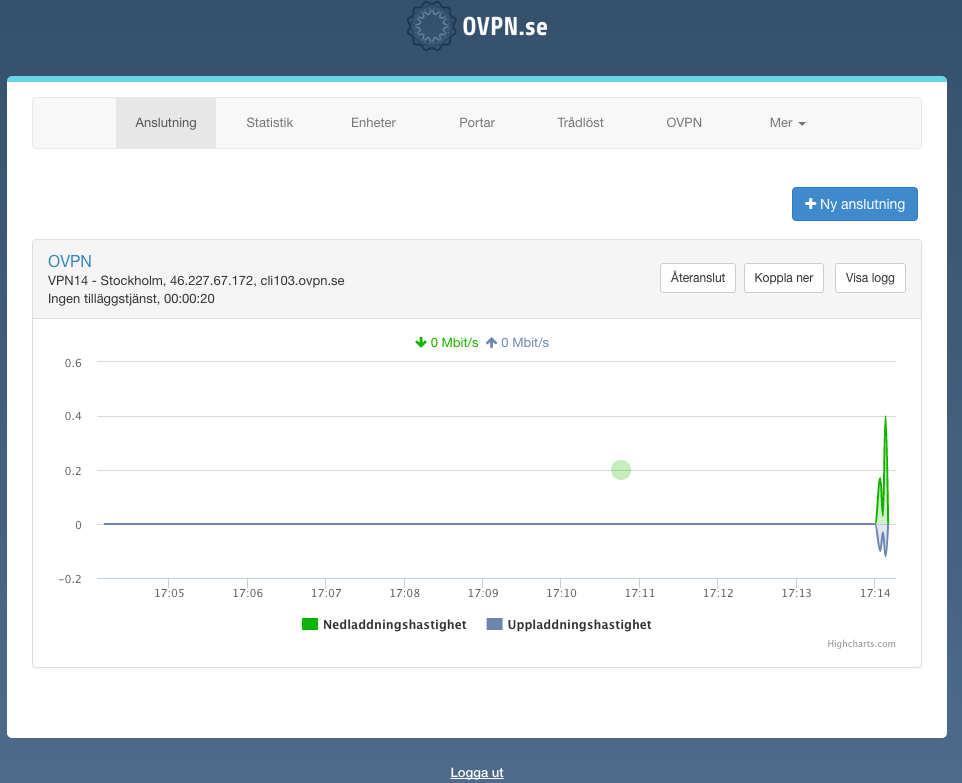
Task: Click the 17:14 time axis label
Action: coord(875,593)
